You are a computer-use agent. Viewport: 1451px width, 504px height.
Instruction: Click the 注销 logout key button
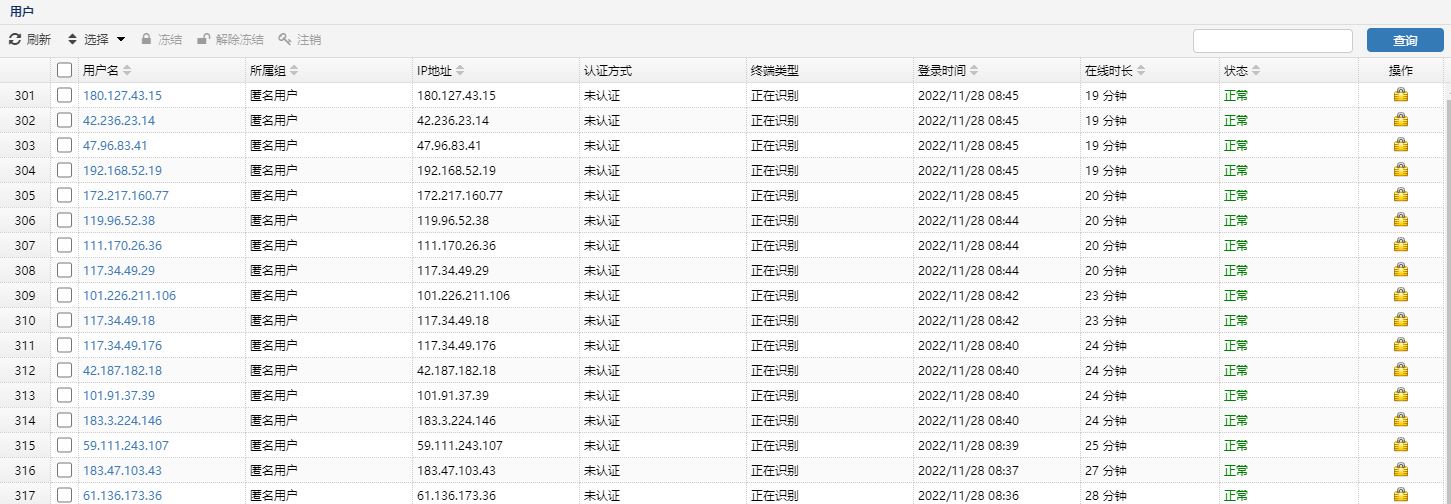tap(300, 40)
